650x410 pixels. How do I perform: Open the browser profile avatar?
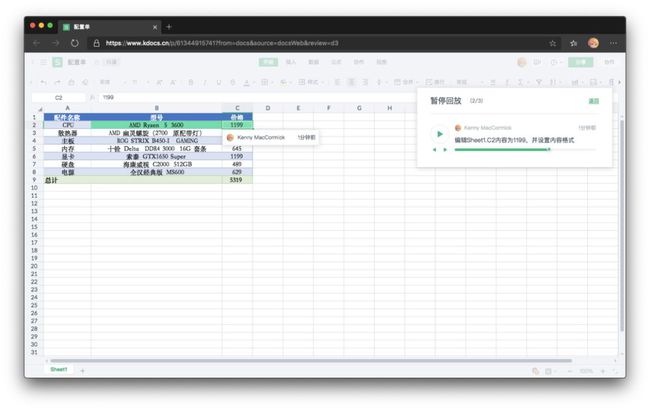pos(593,43)
